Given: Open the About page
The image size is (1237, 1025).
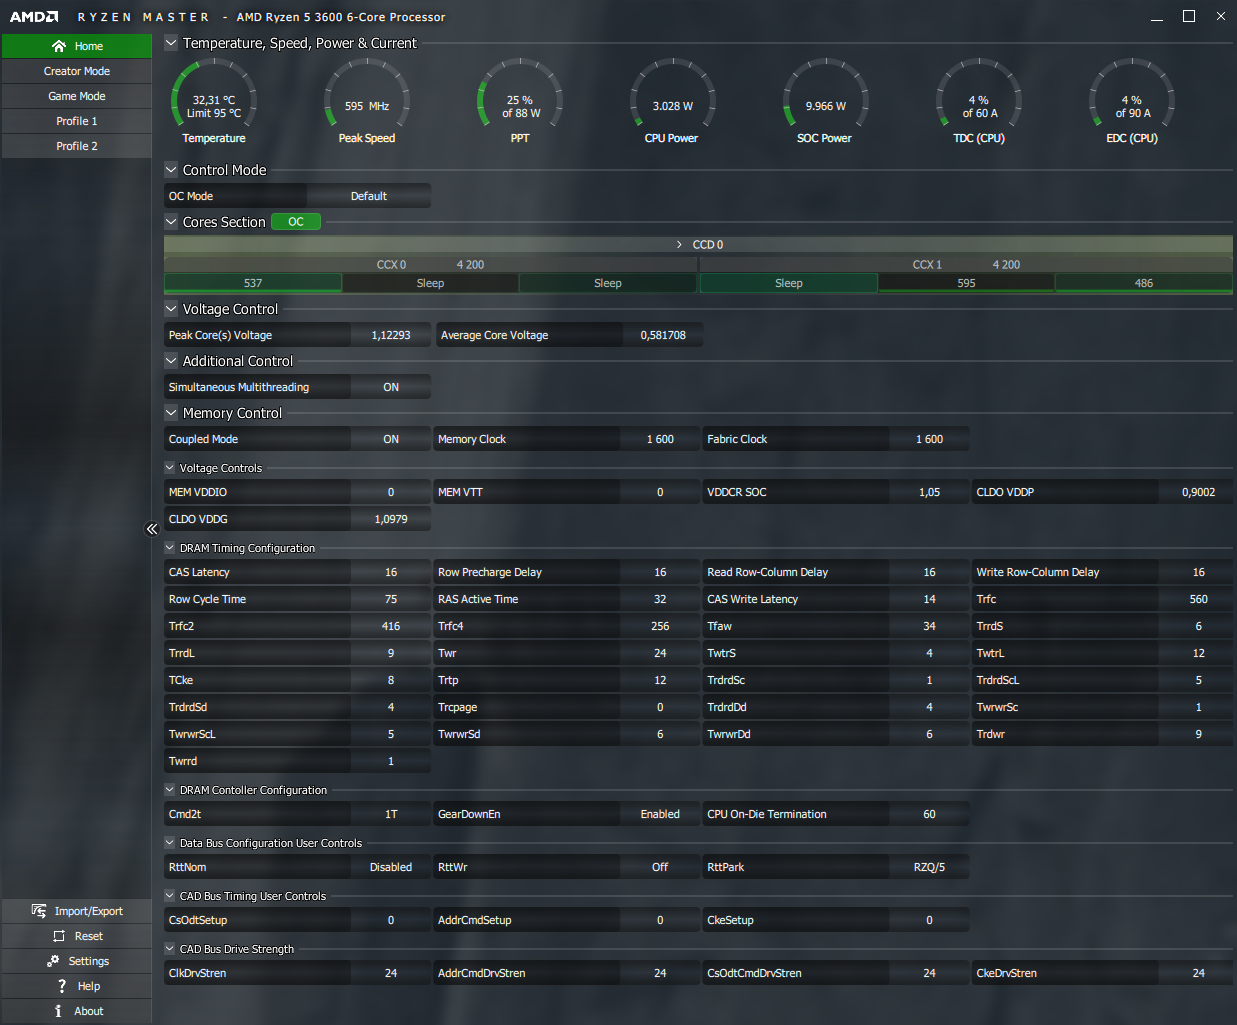Looking at the screenshot, I should (76, 1011).
